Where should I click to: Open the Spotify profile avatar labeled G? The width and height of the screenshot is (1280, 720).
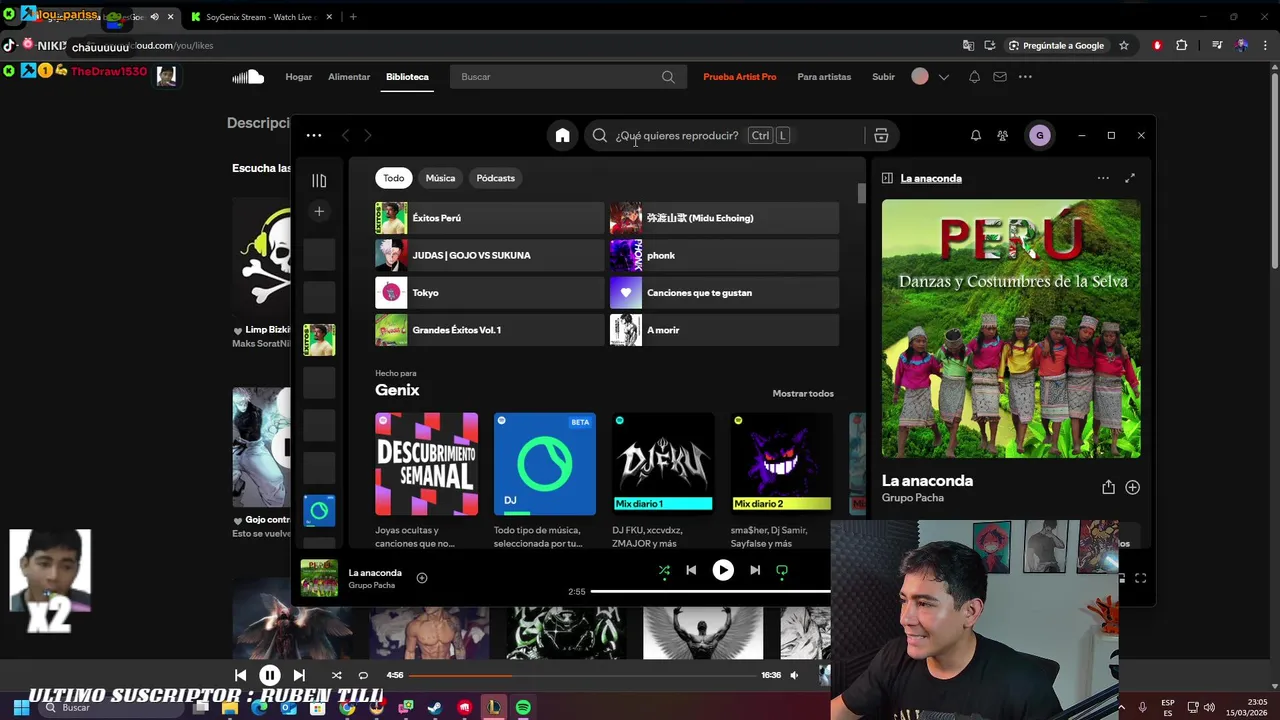coord(1040,136)
